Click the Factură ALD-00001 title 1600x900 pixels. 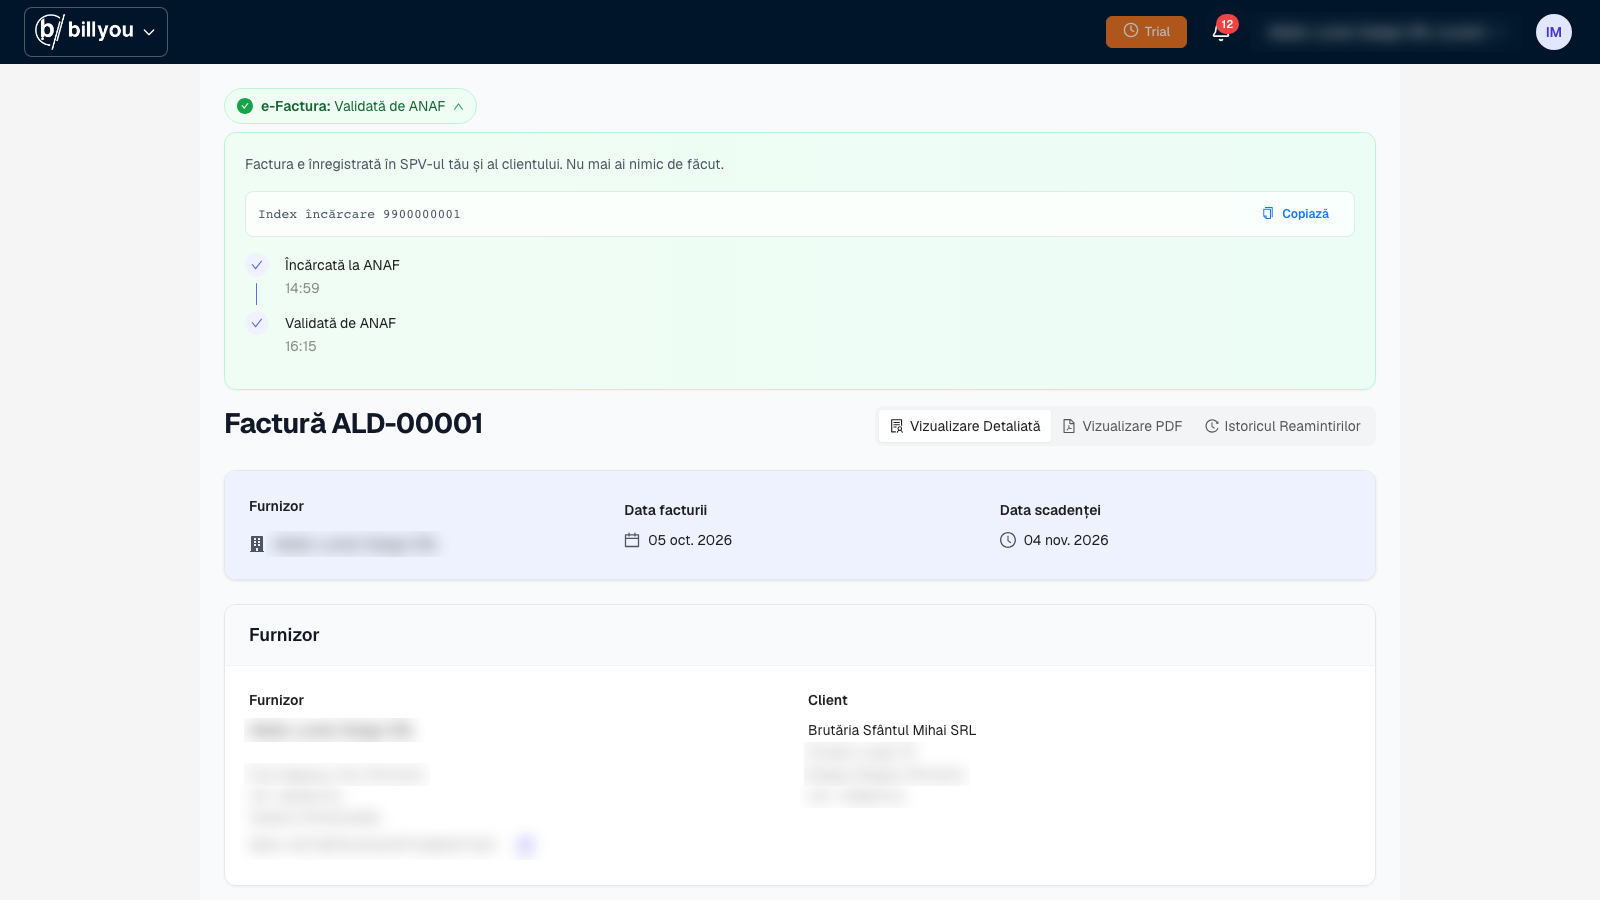354,424
